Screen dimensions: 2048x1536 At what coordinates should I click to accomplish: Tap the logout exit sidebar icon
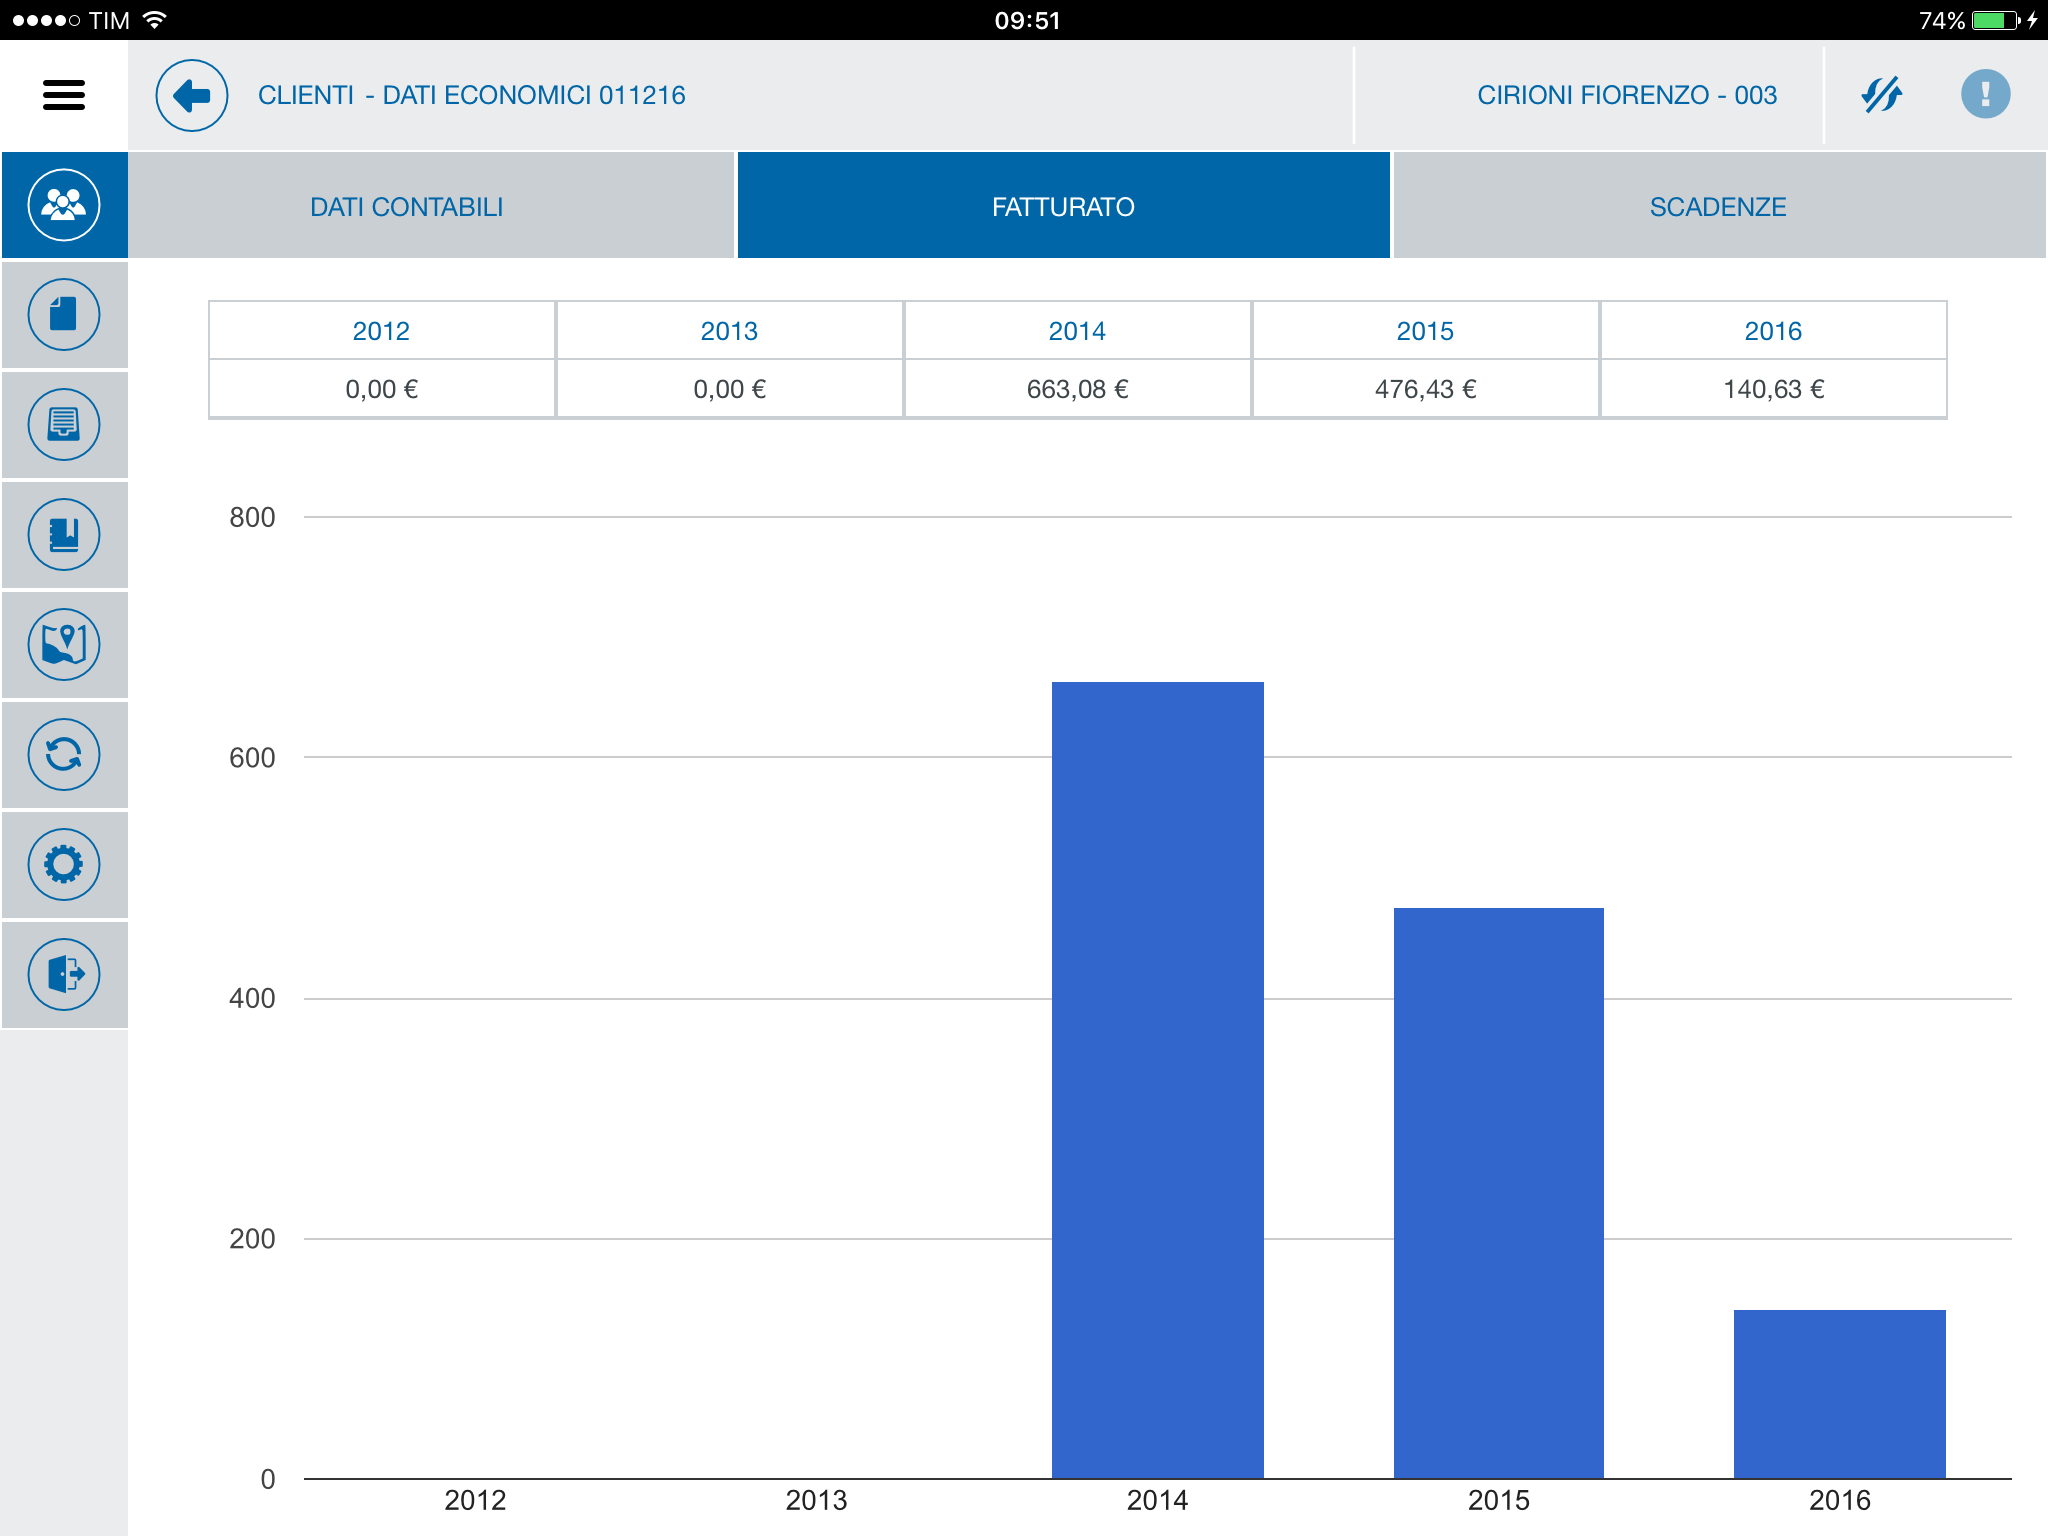pyautogui.click(x=64, y=975)
